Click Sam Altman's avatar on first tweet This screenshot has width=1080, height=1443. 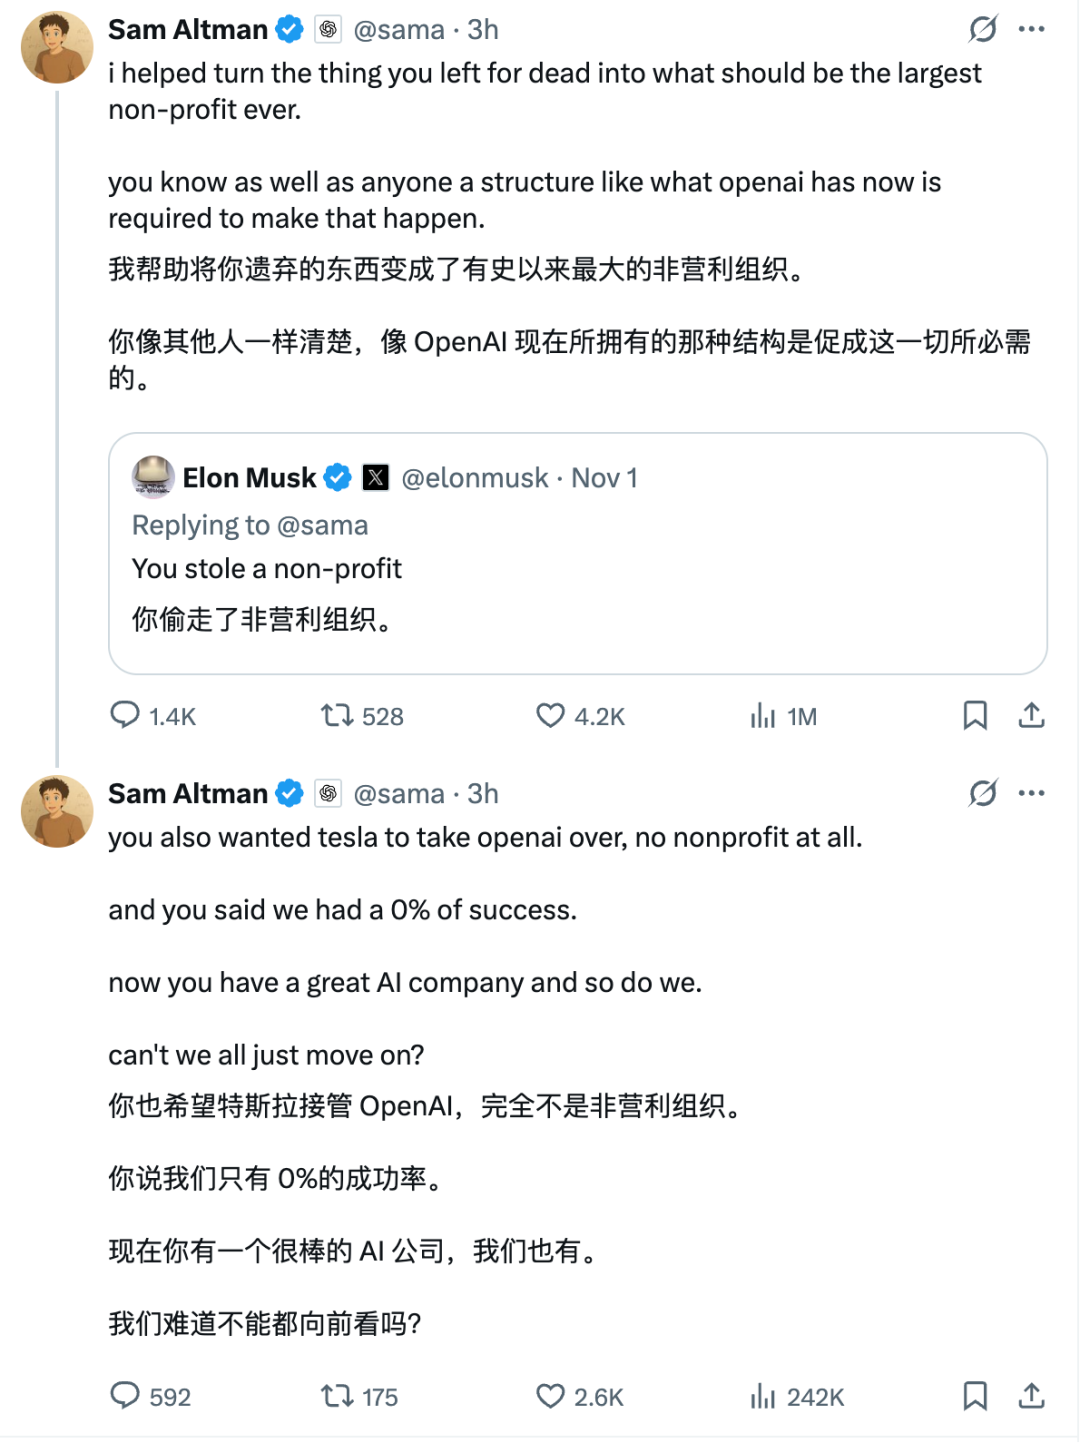[57, 47]
